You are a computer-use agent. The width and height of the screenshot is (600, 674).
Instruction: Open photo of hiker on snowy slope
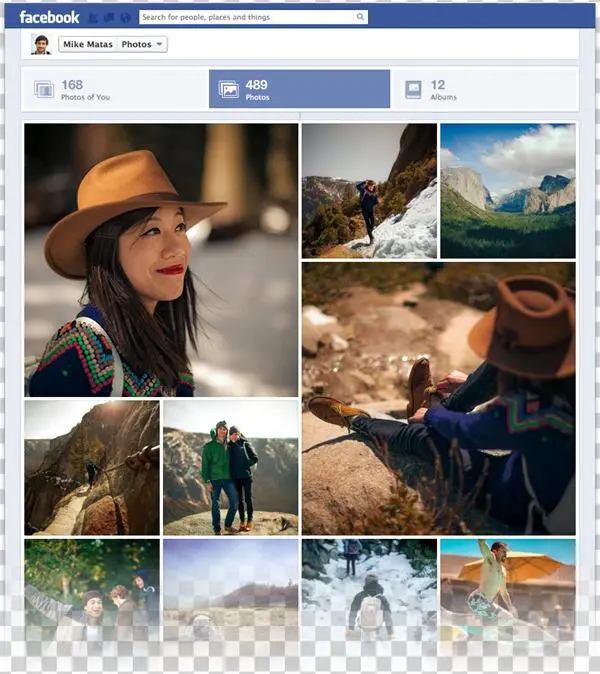(369, 190)
